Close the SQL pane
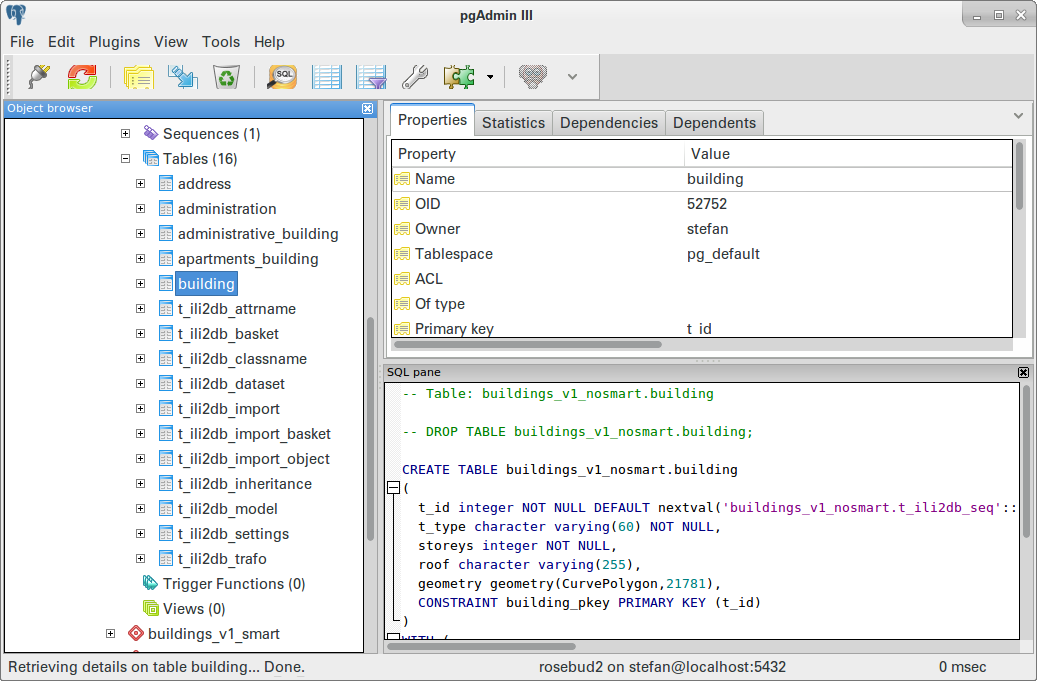Viewport: 1037px width, 681px height. (x=1023, y=372)
